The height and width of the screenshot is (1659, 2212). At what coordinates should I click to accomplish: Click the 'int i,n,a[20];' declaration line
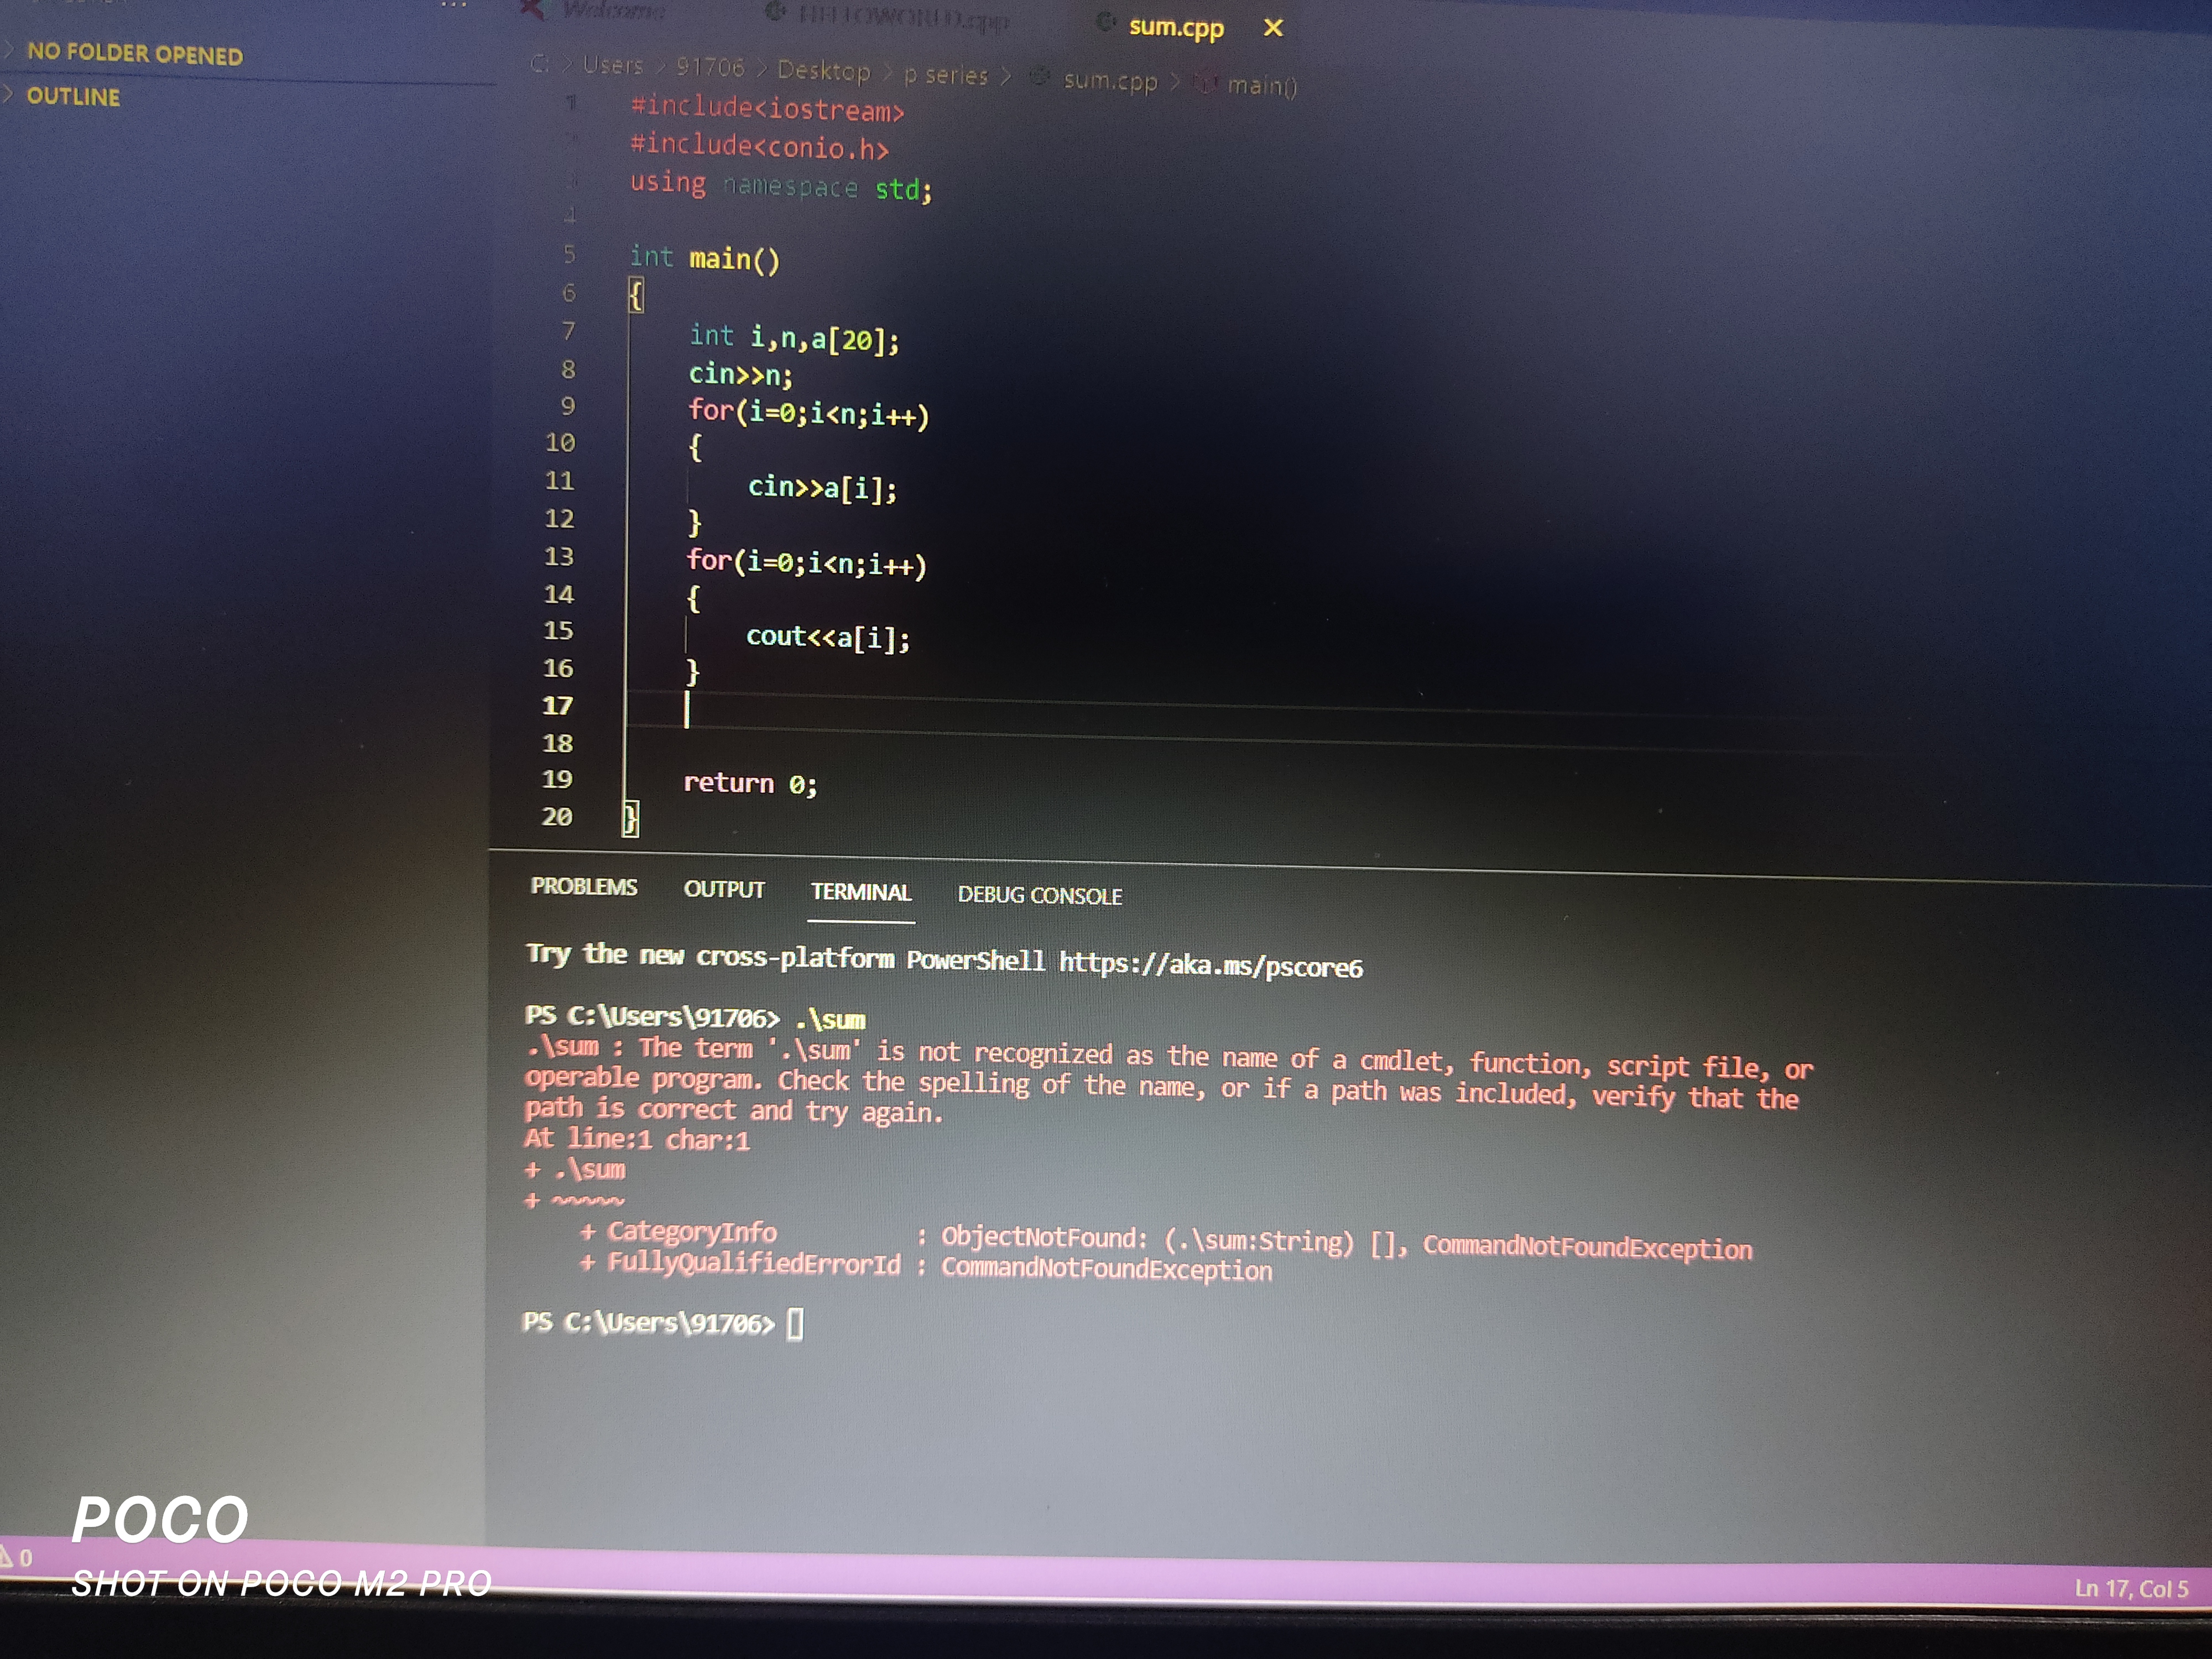[x=795, y=337]
